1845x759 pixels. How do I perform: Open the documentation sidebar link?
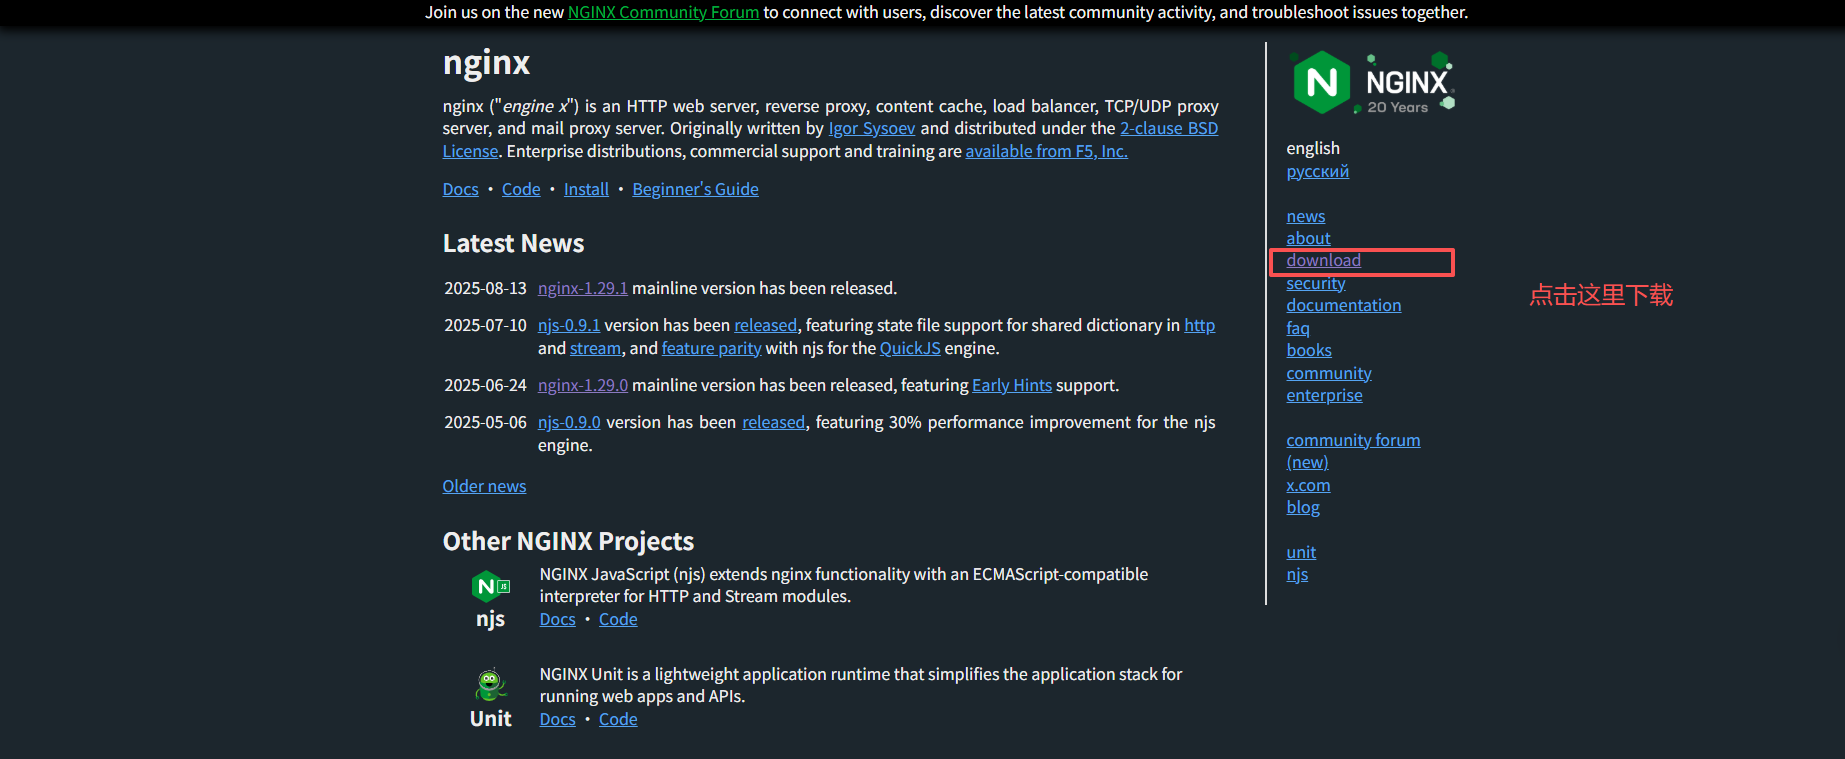1344,305
